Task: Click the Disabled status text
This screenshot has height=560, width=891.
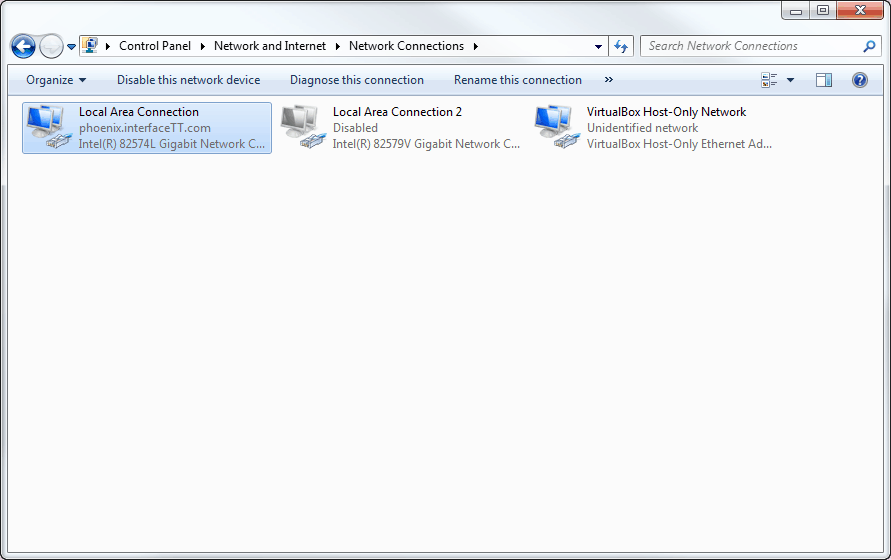Action: pos(355,128)
